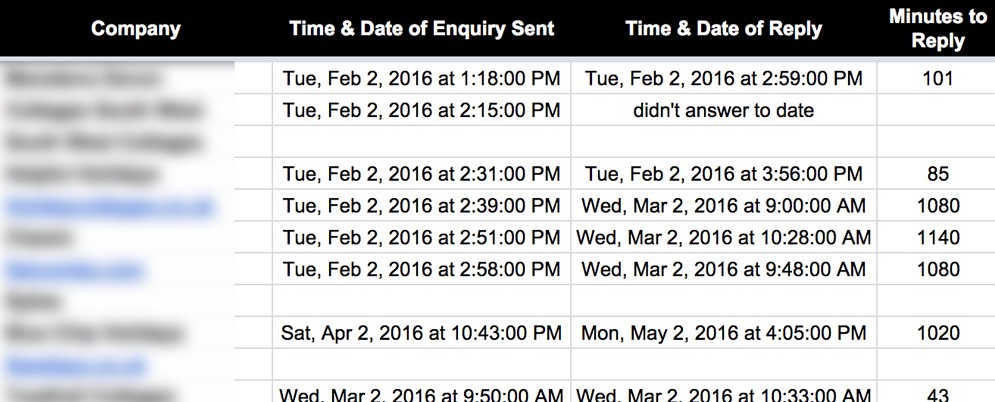Image resolution: width=995 pixels, height=402 pixels.
Task: Click the Company column header
Action: coord(136,29)
